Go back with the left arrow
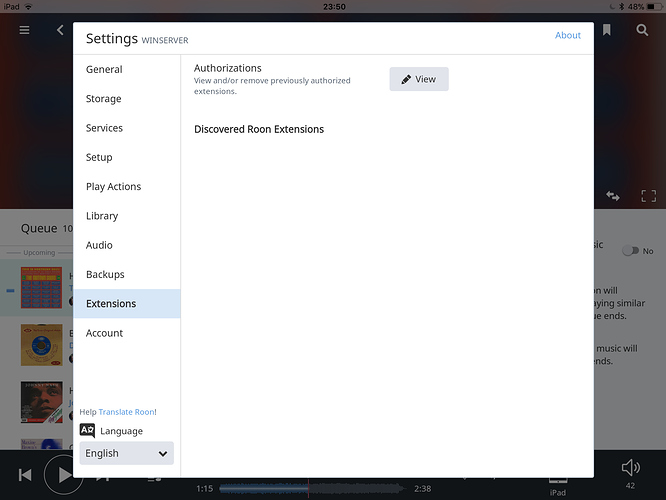The width and height of the screenshot is (666, 500). 60,30
